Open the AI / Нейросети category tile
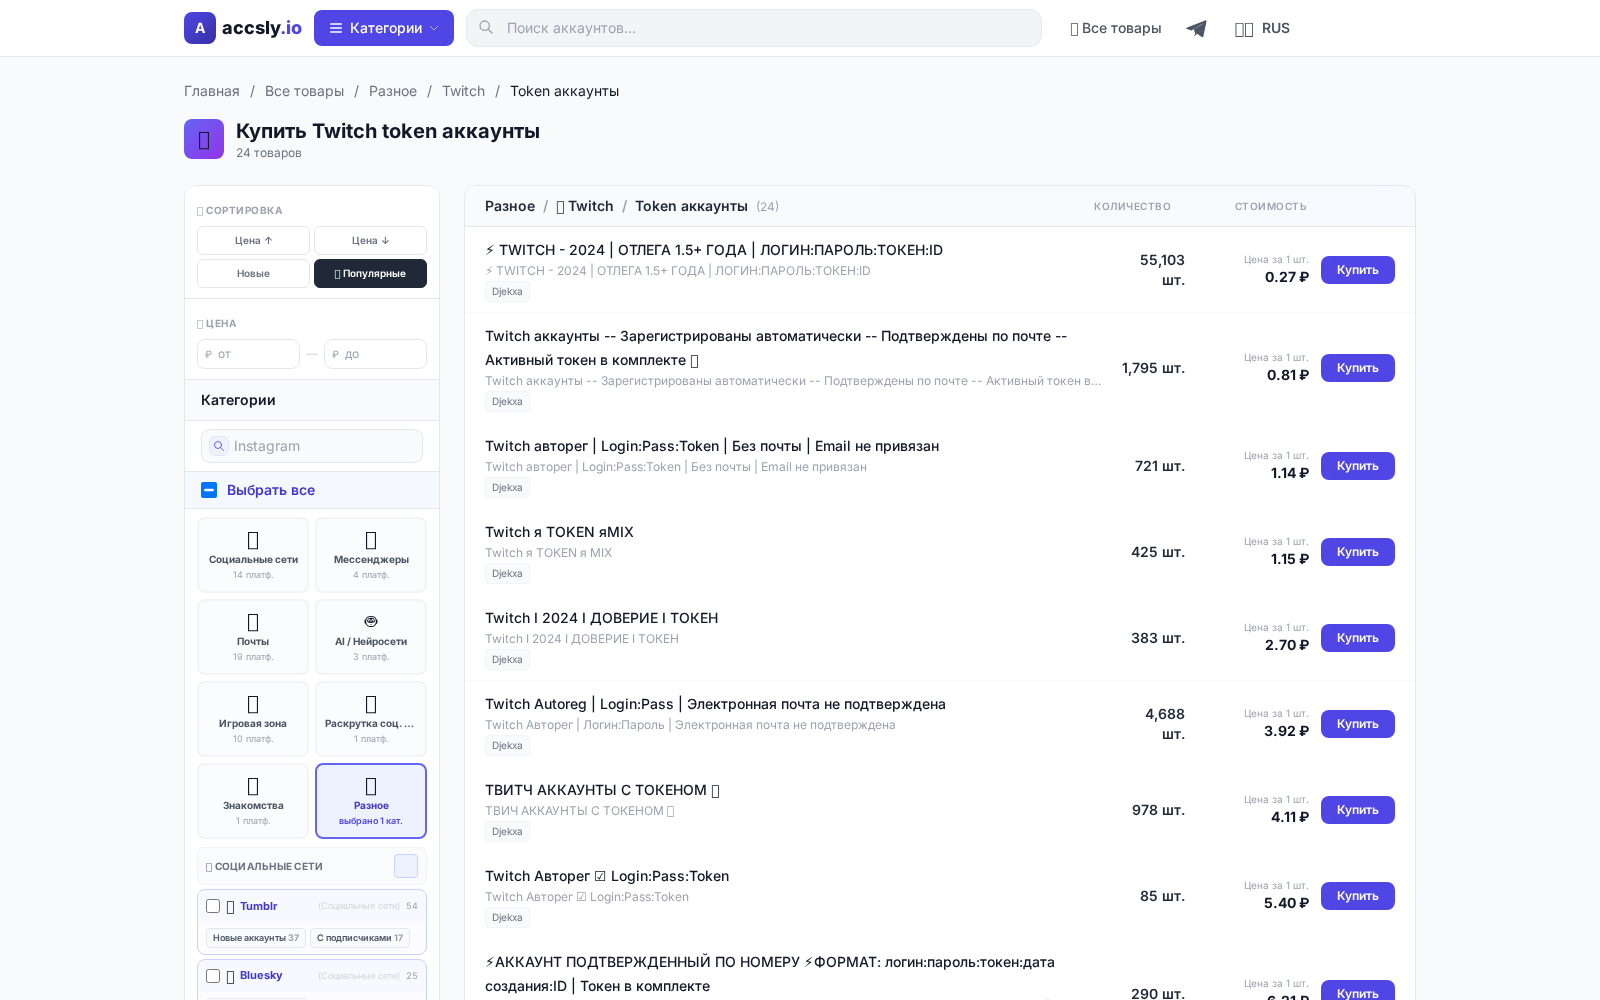The height and width of the screenshot is (1000, 1600). pos(371,637)
